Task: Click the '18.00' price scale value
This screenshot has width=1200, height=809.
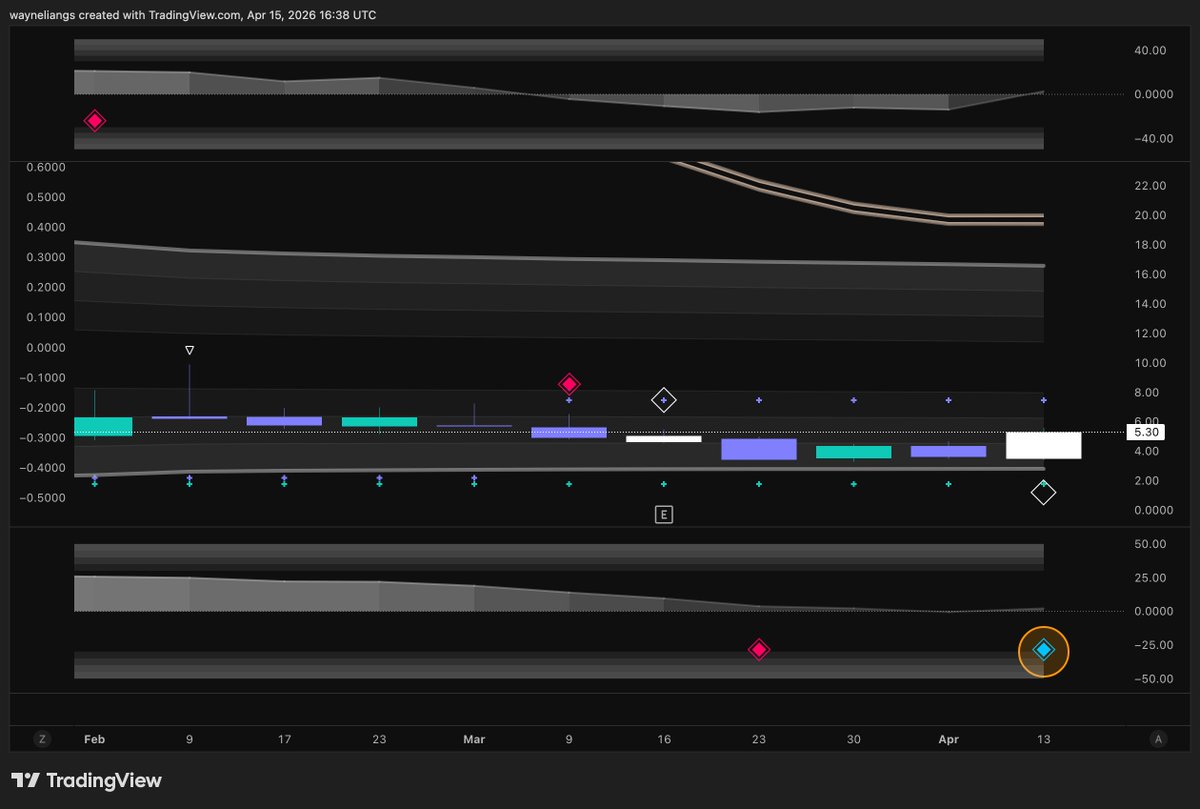Action: (1151, 245)
